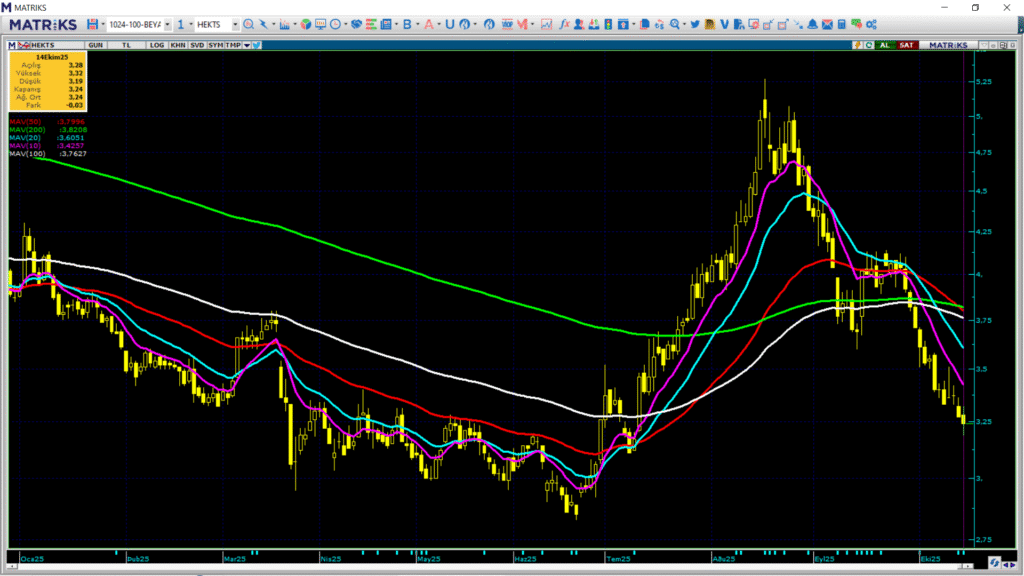Toggle LOG scale on the chart
Viewport: 1024px width, 576px height.
tap(157, 45)
